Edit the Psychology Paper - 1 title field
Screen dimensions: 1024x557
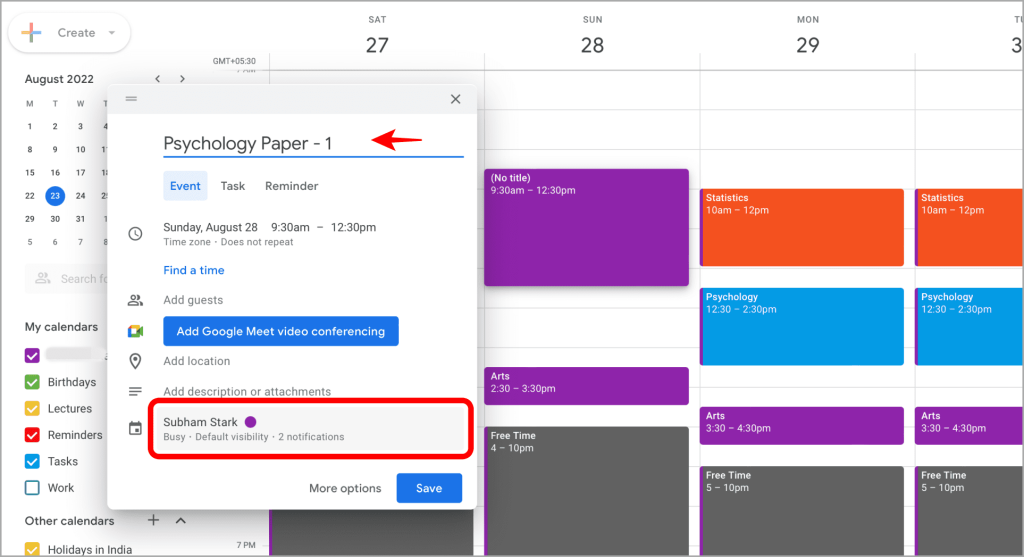[x=313, y=144]
